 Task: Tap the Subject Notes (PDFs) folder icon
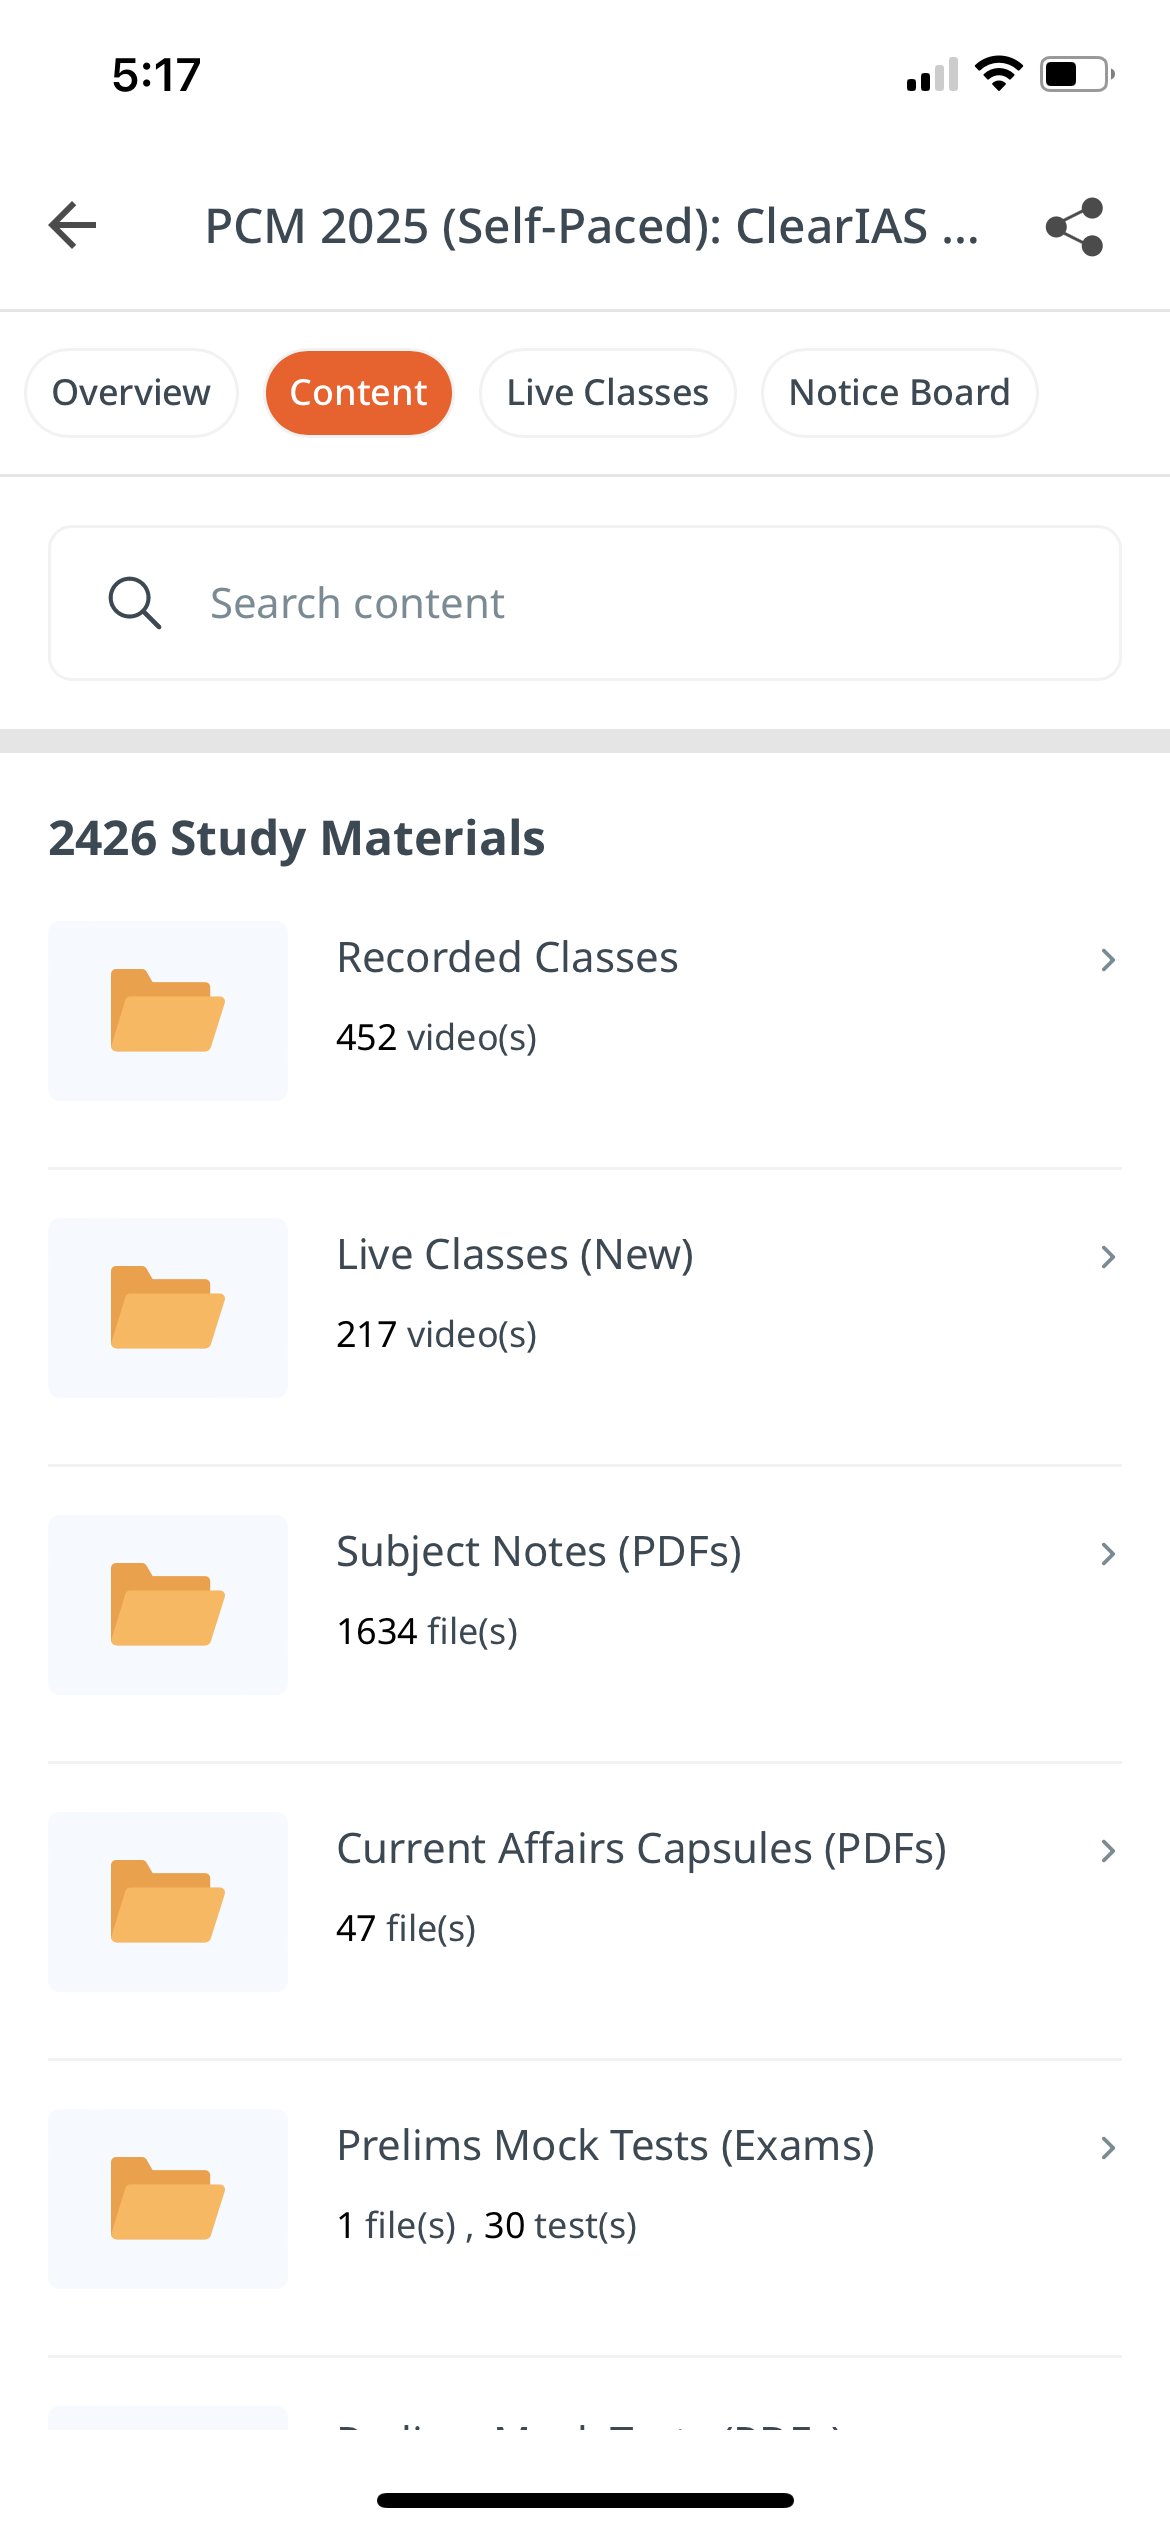click(168, 1605)
